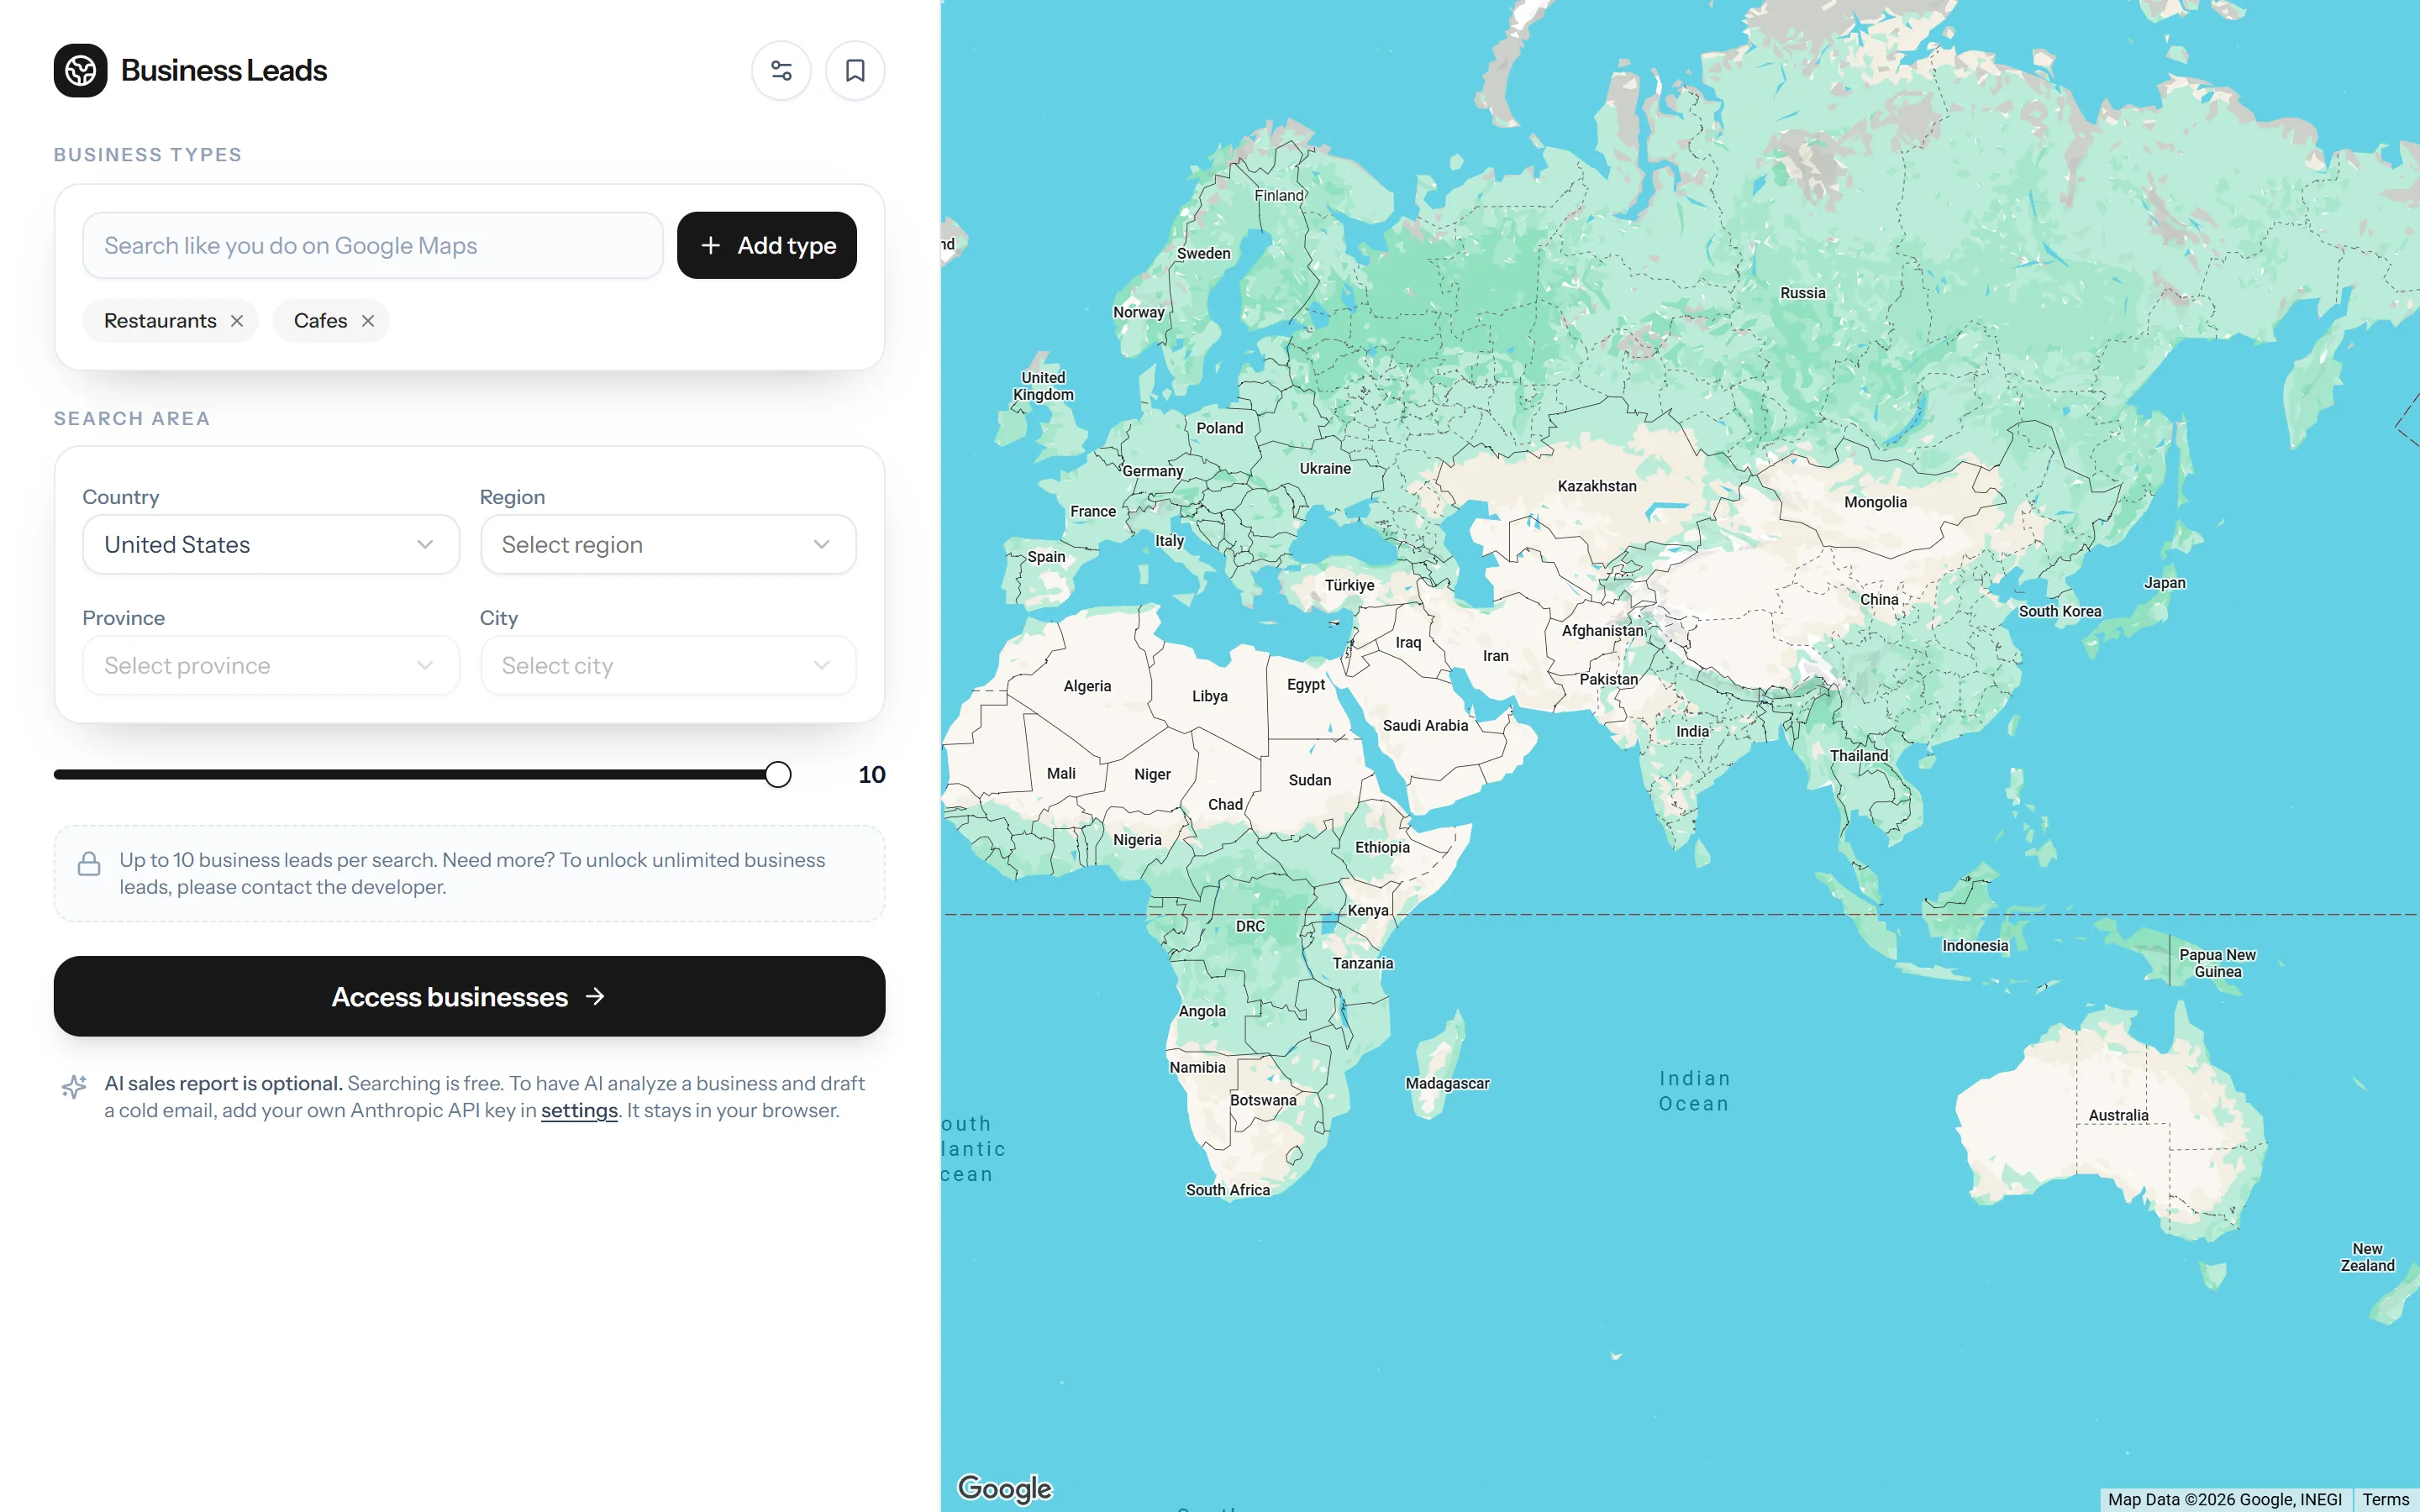Click the Restaurants chip label
This screenshot has height=1512, width=2420.
point(160,321)
